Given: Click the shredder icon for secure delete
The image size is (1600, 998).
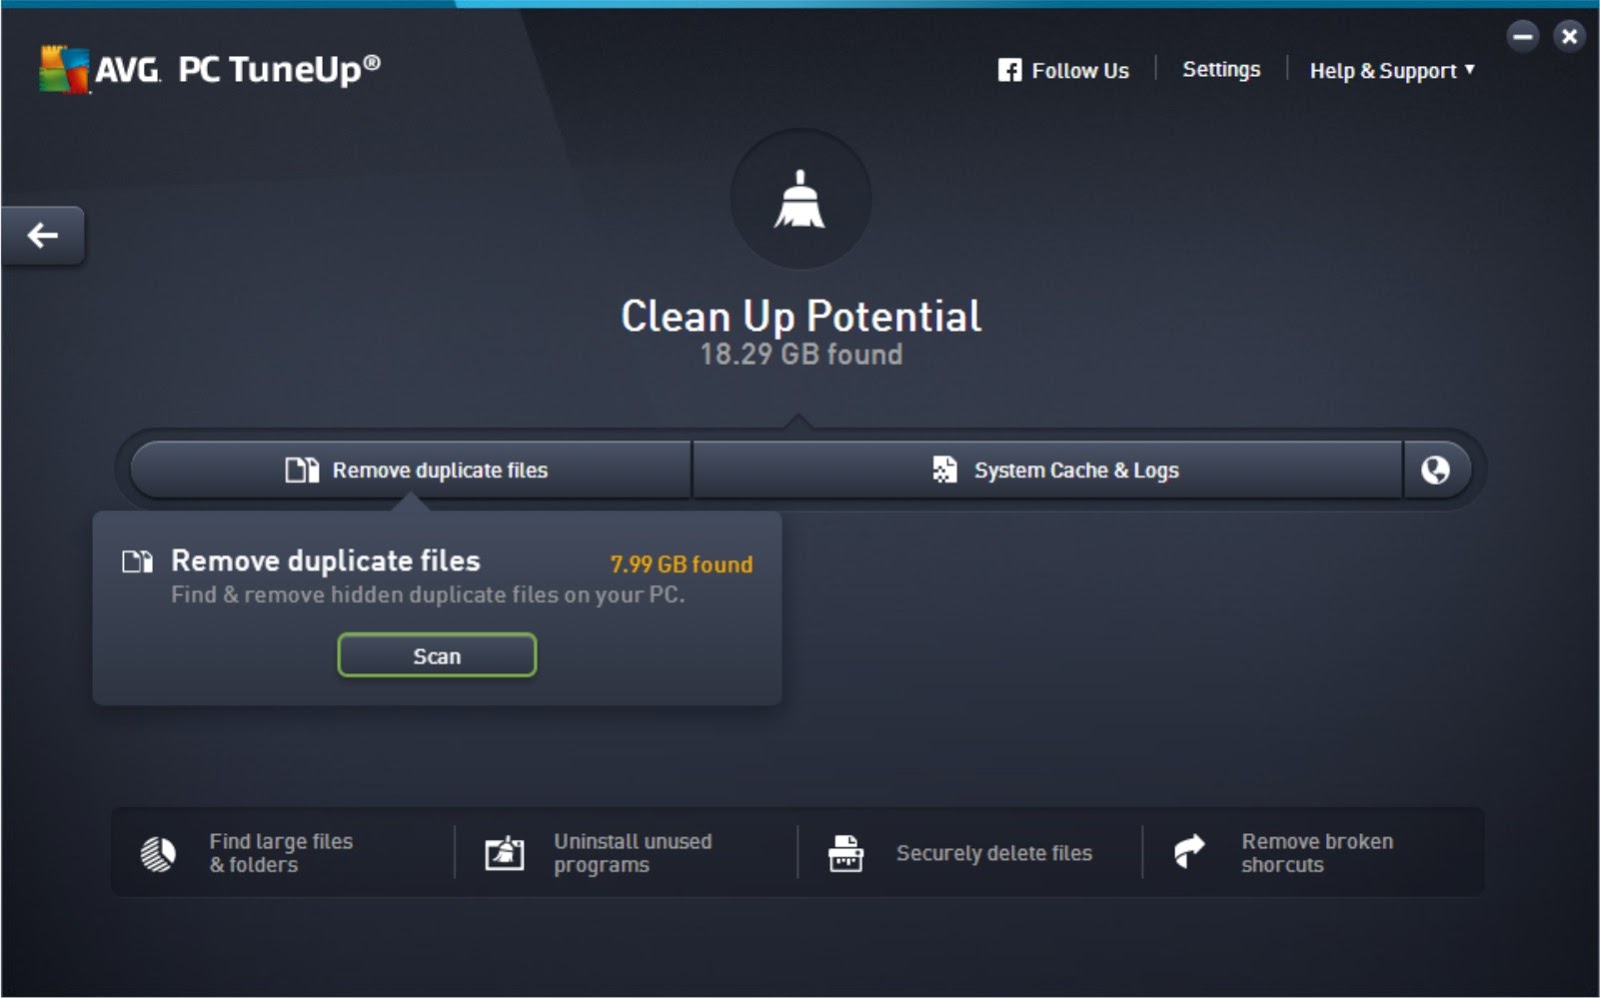Looking at the screenshot, I should (845, 853).
